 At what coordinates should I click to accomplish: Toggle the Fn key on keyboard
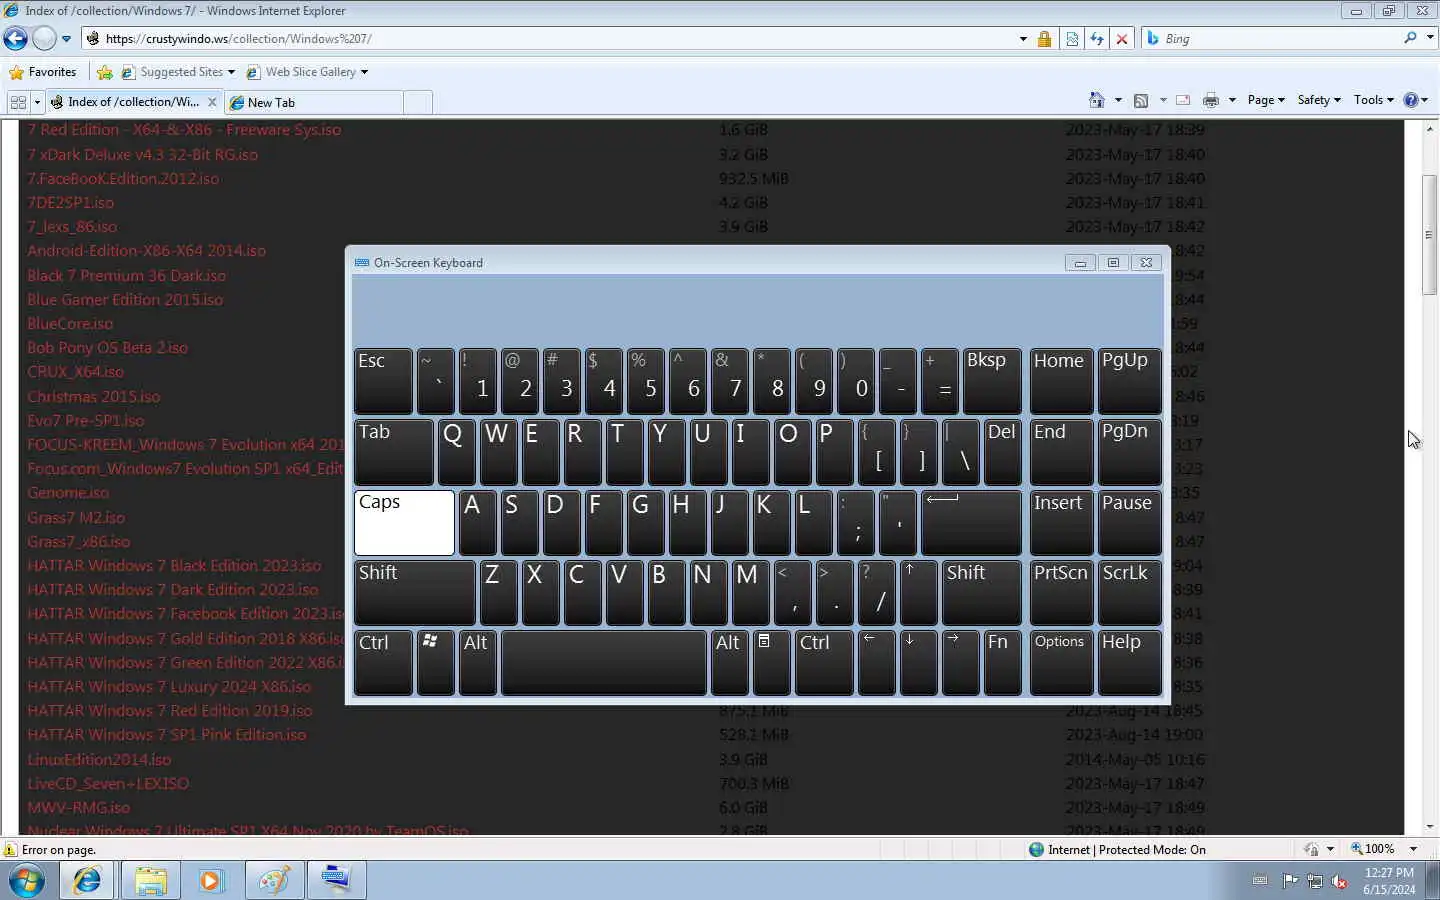tap(1002, 663)
